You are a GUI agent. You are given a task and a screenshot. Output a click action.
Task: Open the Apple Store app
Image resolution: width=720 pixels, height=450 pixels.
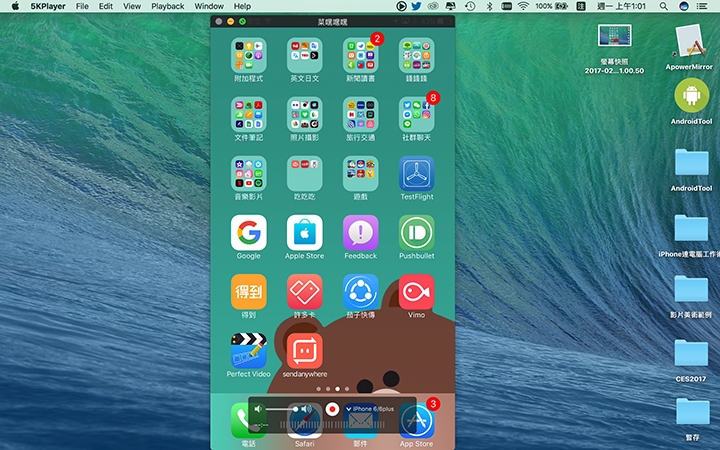click(x=304, y=233)
